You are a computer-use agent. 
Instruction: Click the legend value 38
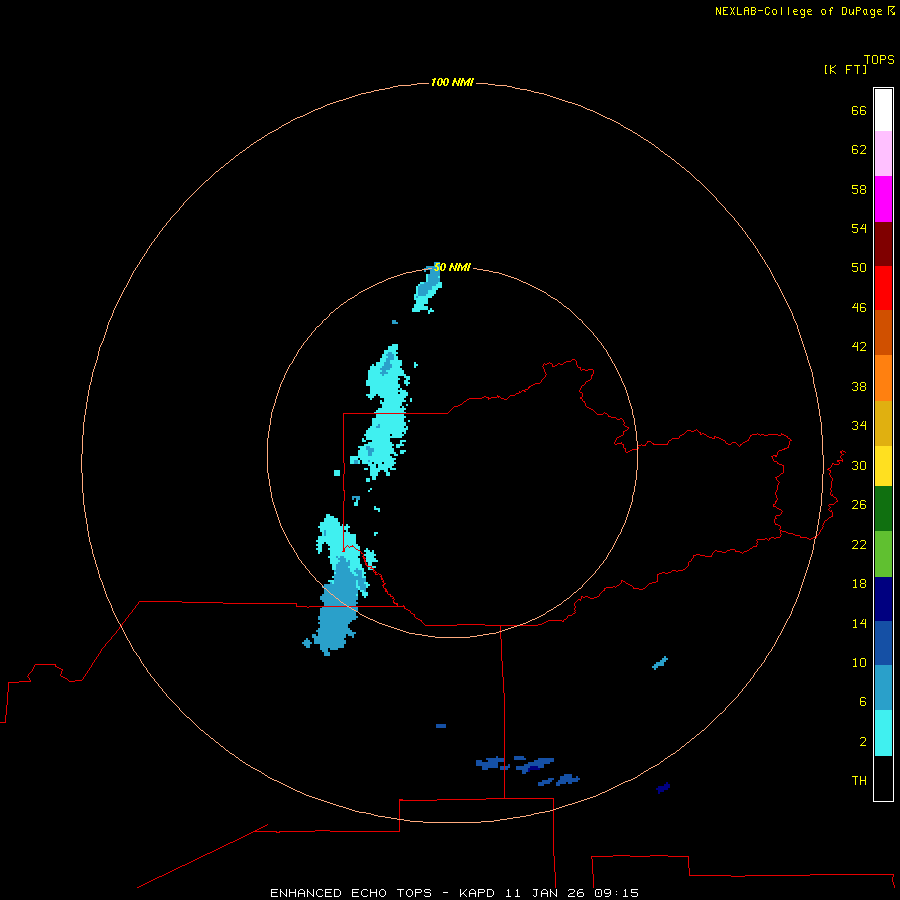[859, 386]
